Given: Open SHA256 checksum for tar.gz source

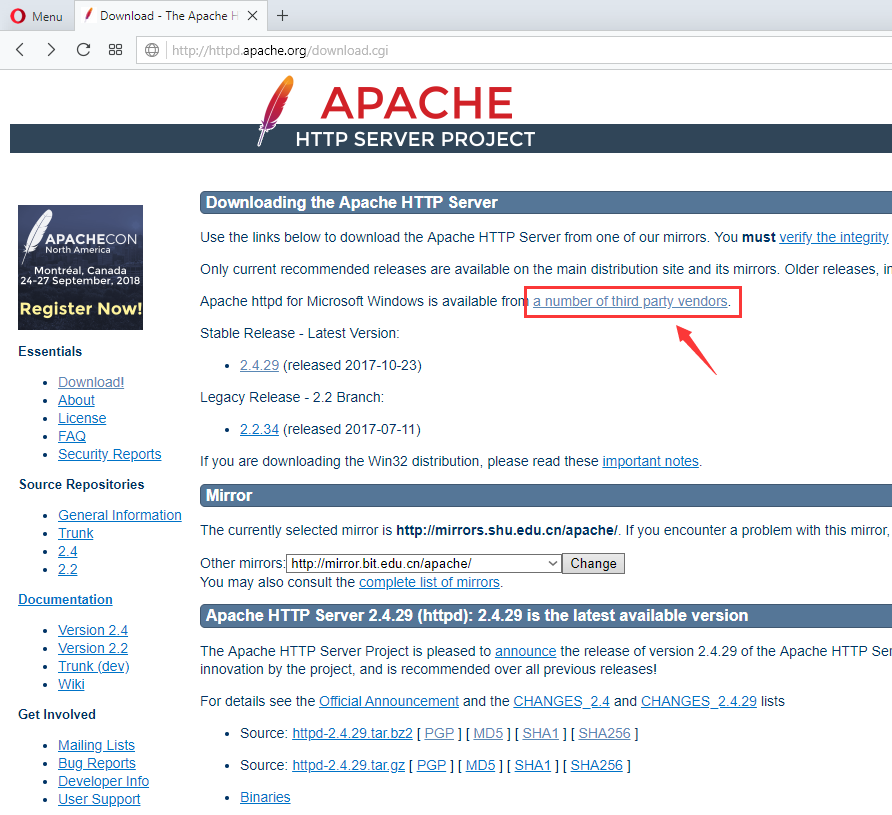Looking at the screenshot, I should (596, 766).
